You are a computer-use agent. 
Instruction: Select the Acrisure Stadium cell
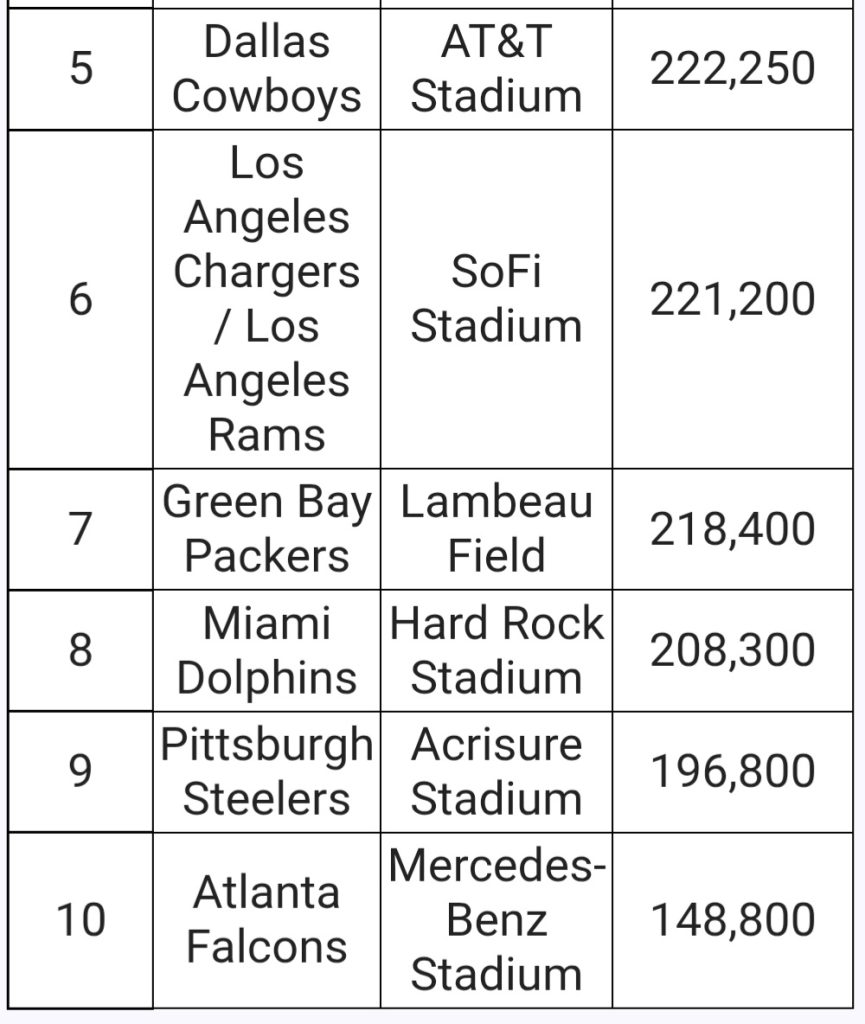496,772
